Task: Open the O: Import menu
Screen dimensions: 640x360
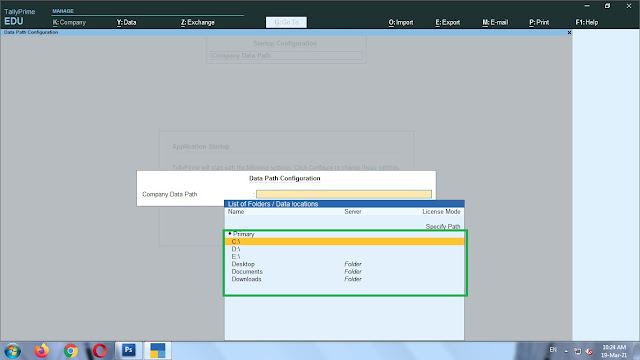Action: [401, 22]
